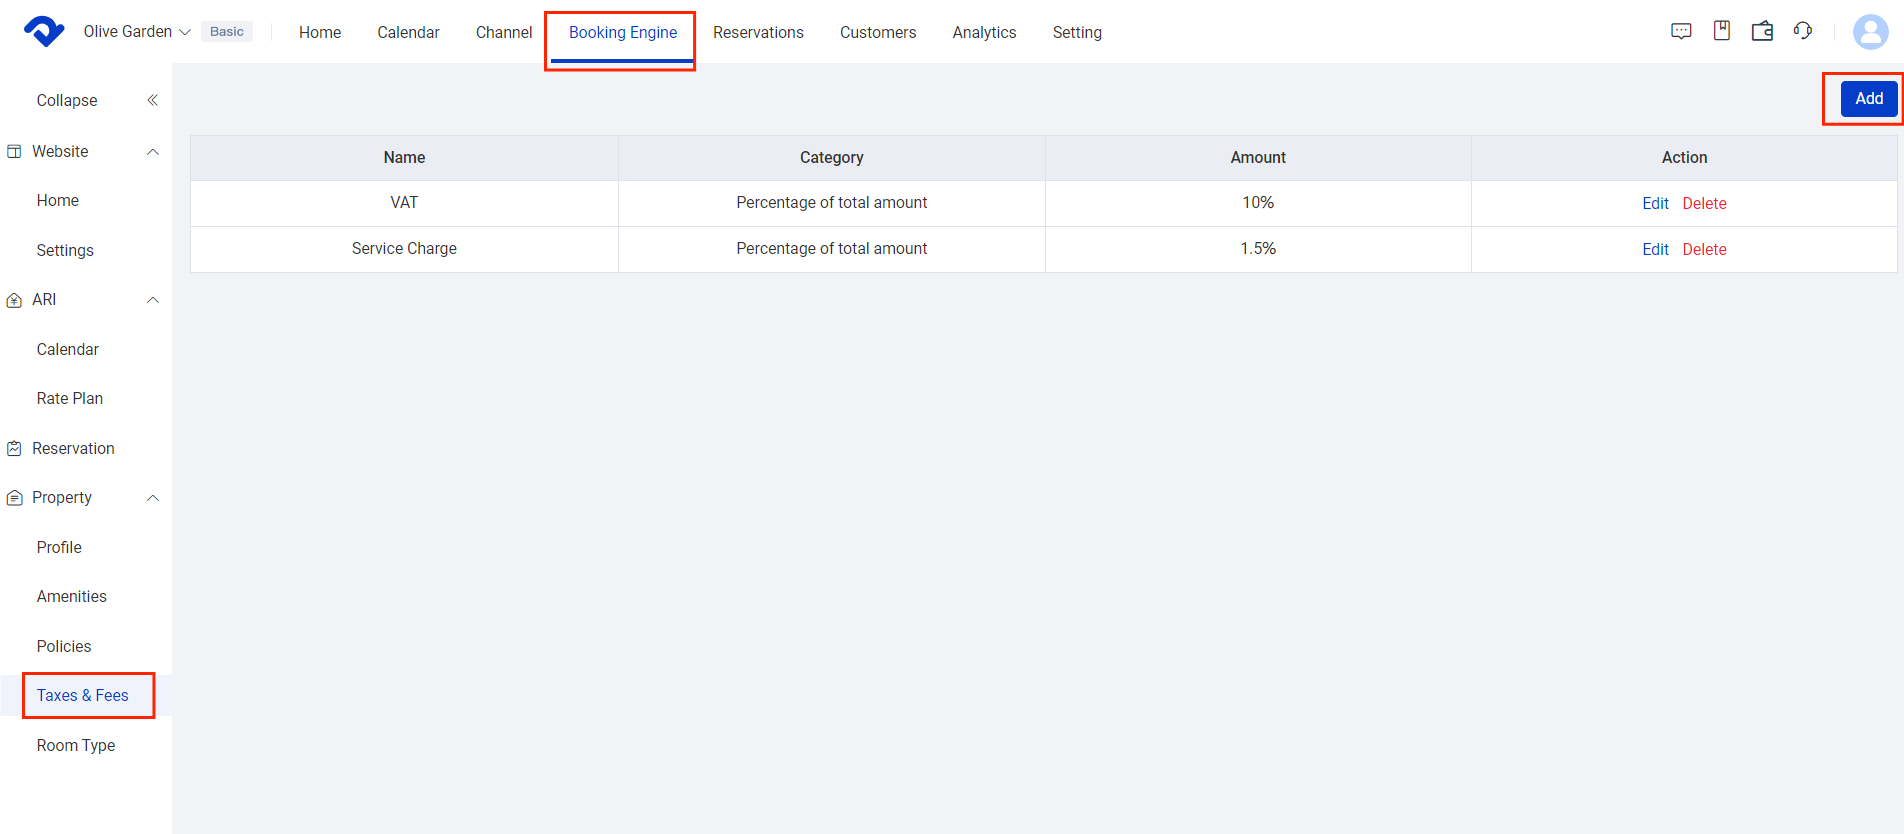This screenshot has width=1904, height=834.
Task: Click the Reservation sidebar item
Action: pos(73,448)
